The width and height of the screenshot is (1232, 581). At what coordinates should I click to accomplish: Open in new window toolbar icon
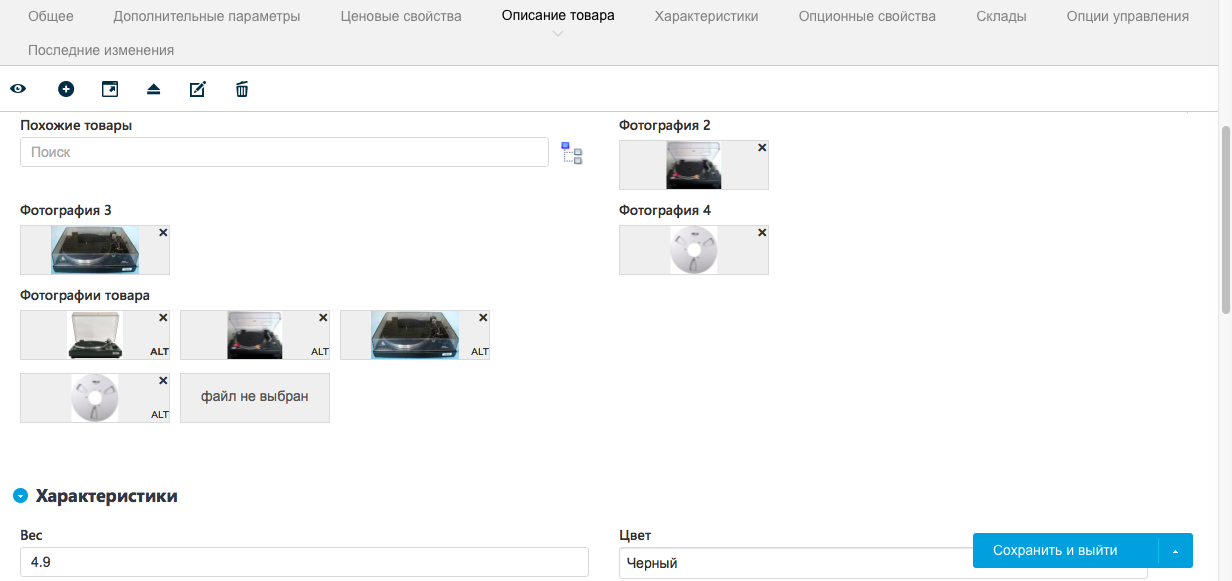(110, 89)
